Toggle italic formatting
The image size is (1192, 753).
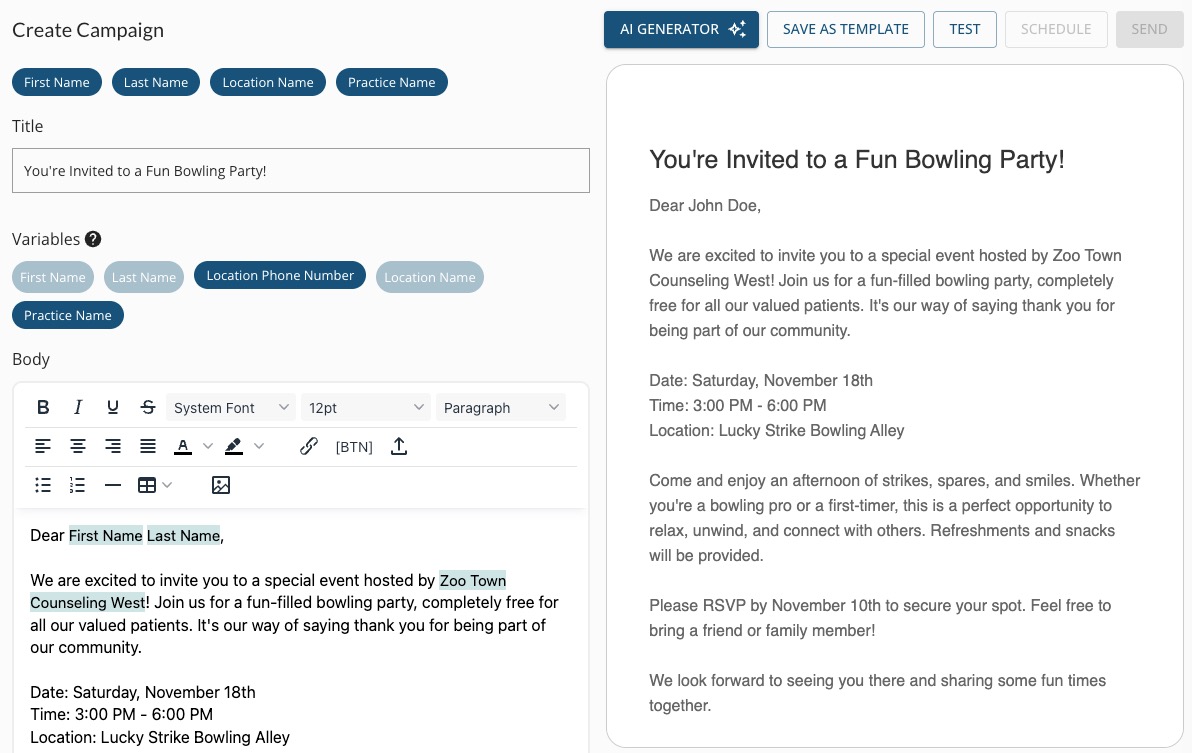(x=78, y=407)
